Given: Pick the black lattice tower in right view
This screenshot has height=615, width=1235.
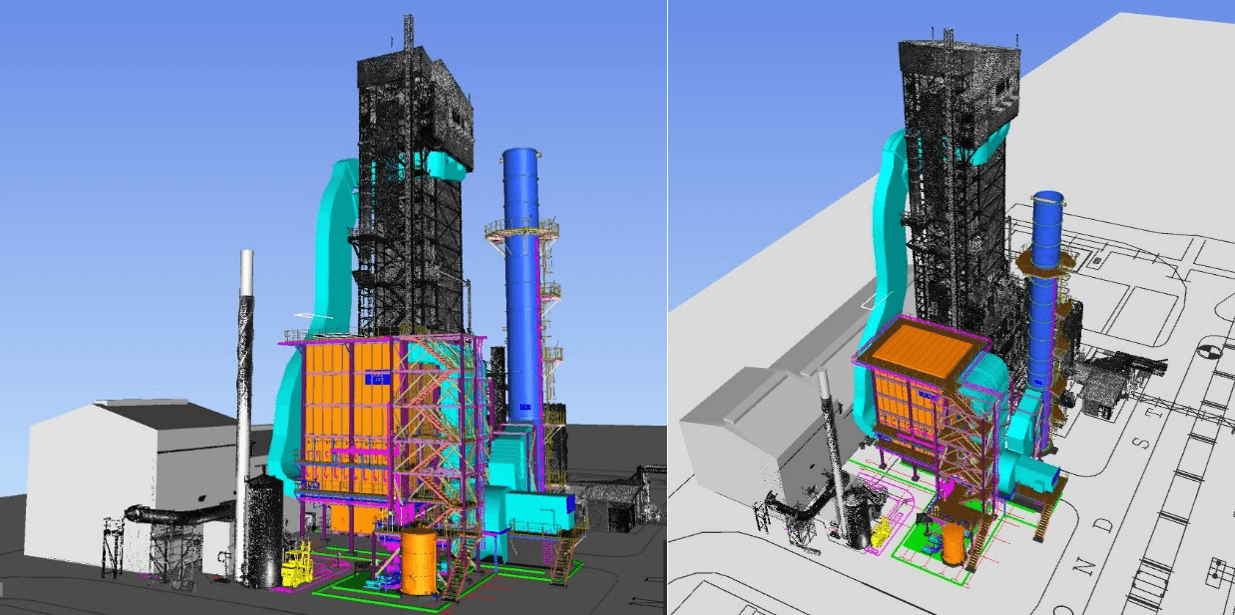Looking at the screenshot, I should point(955,180).
